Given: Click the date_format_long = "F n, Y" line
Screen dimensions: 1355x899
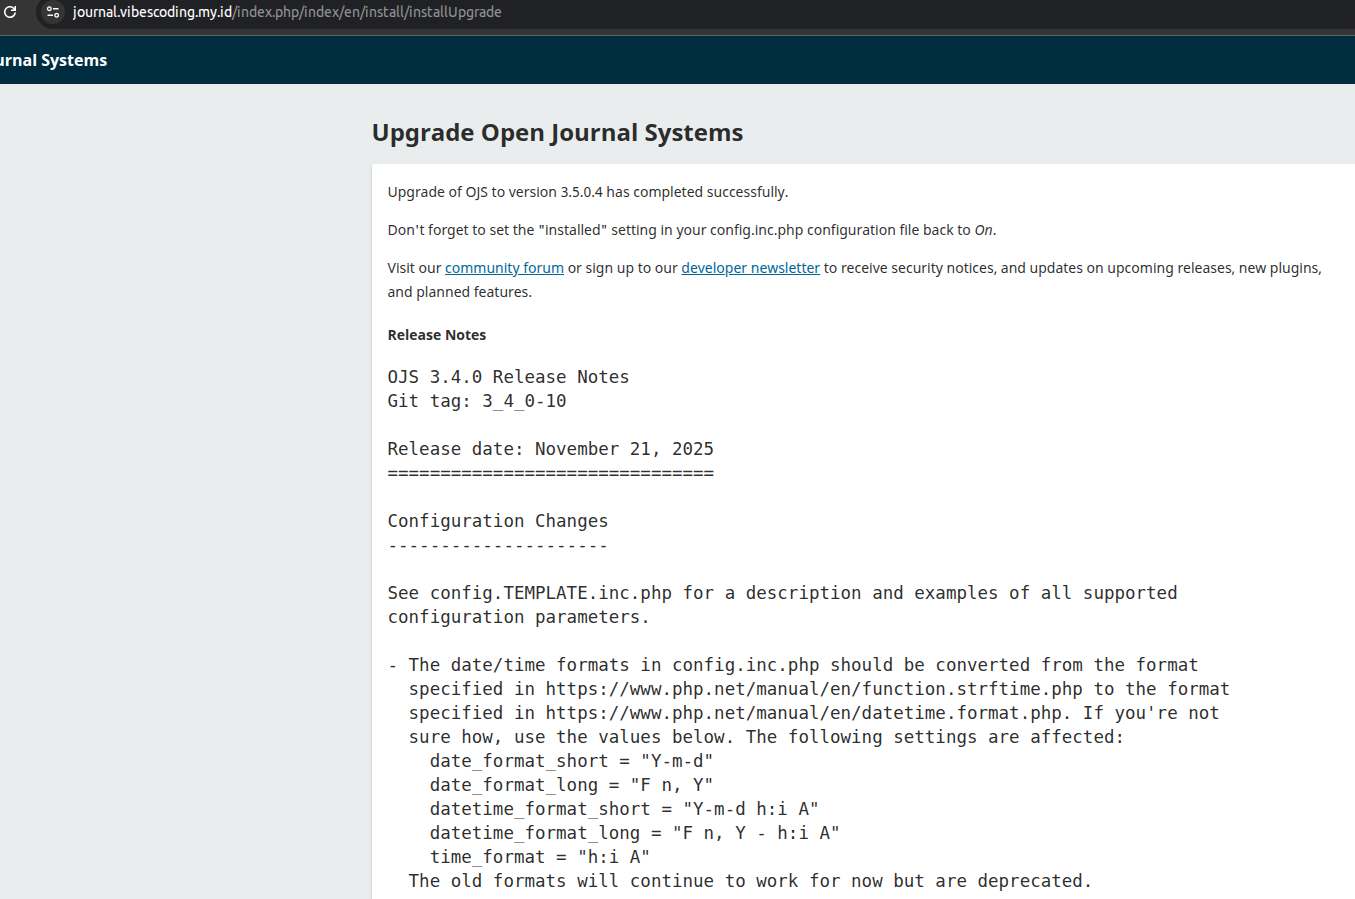Looking at the screenshot, I should 572,785.
